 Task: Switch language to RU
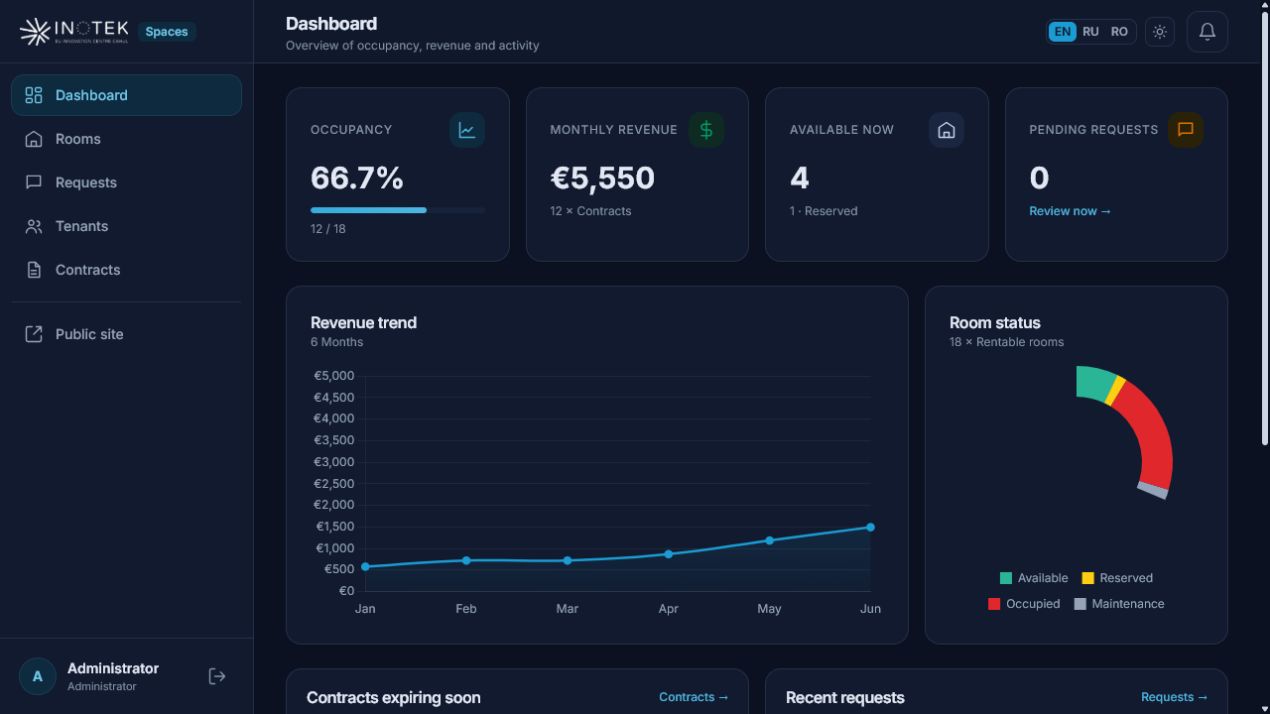coord(1091,32)
